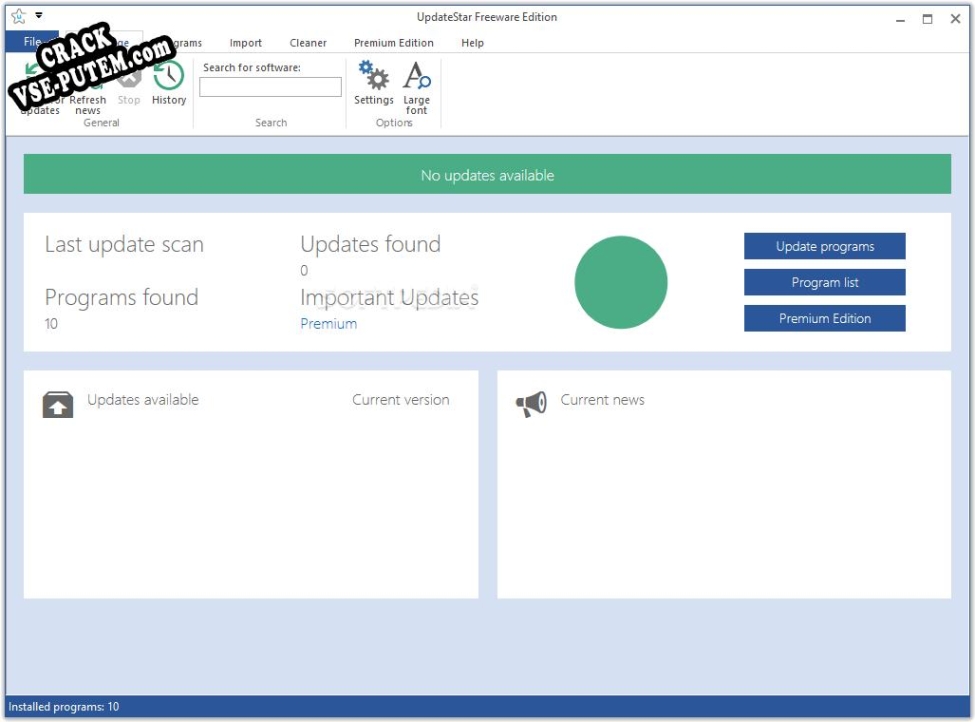Switch to the Import tab
The height and width of the screenshot is (722, 975).
246,43
